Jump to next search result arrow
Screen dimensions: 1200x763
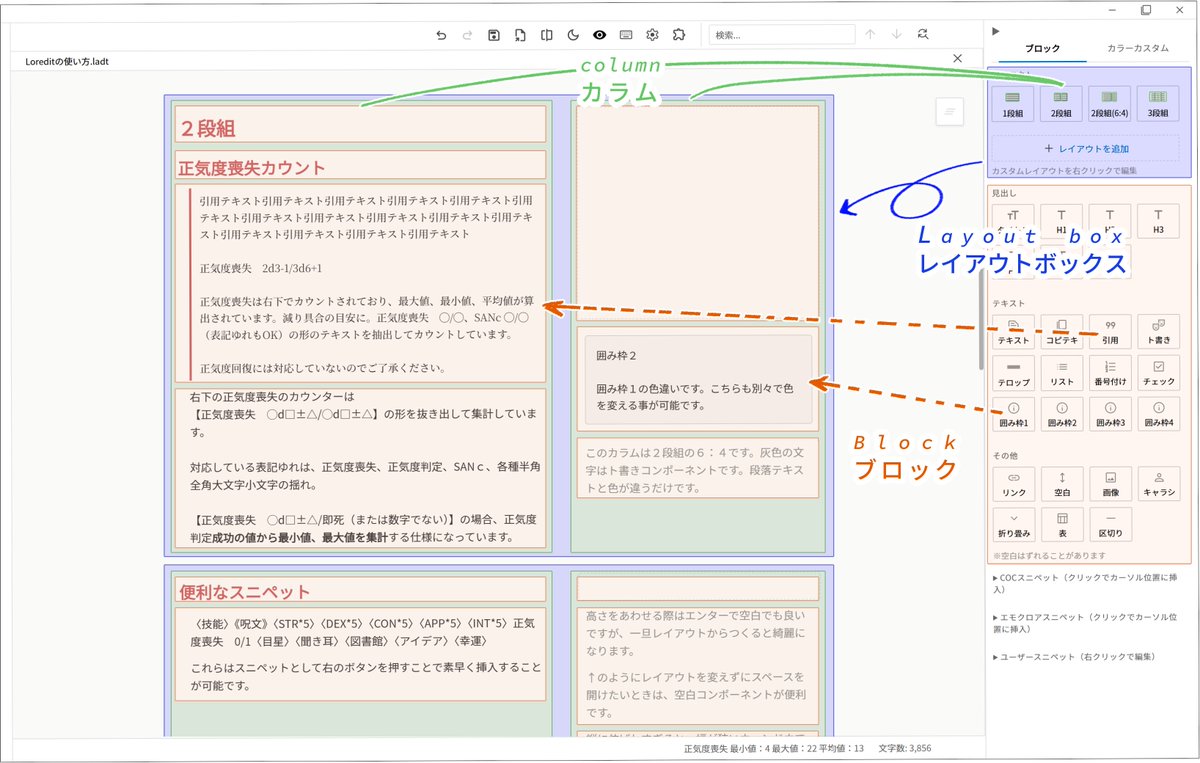896,35
